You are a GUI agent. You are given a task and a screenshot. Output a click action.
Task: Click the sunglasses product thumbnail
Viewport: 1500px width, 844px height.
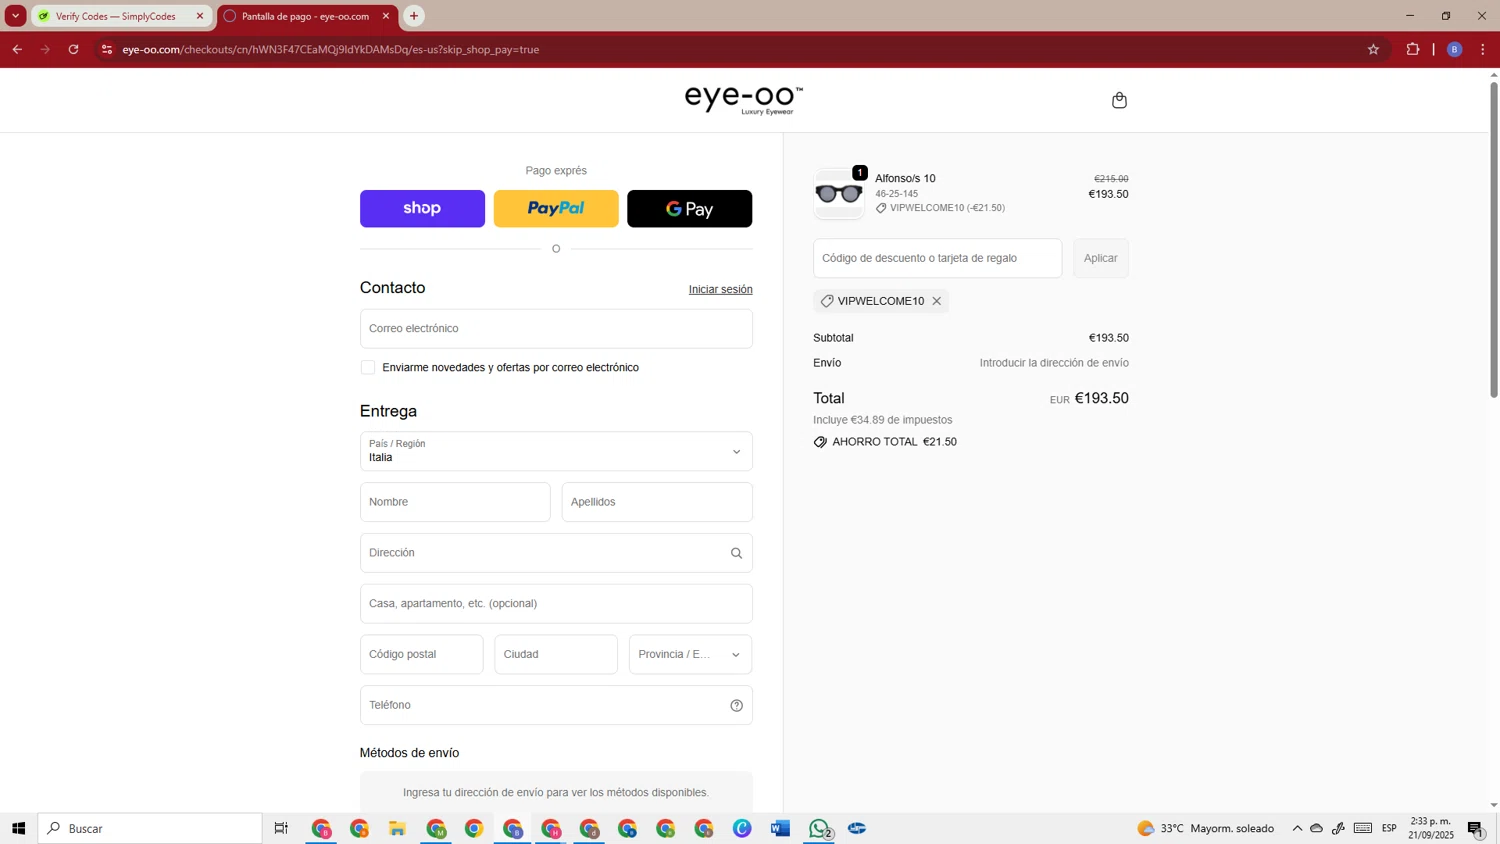click(838, 193)
